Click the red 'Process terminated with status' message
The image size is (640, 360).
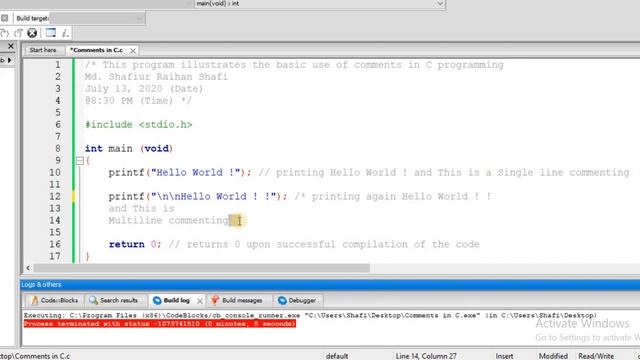pyautogui.click(x=160, y=324)
